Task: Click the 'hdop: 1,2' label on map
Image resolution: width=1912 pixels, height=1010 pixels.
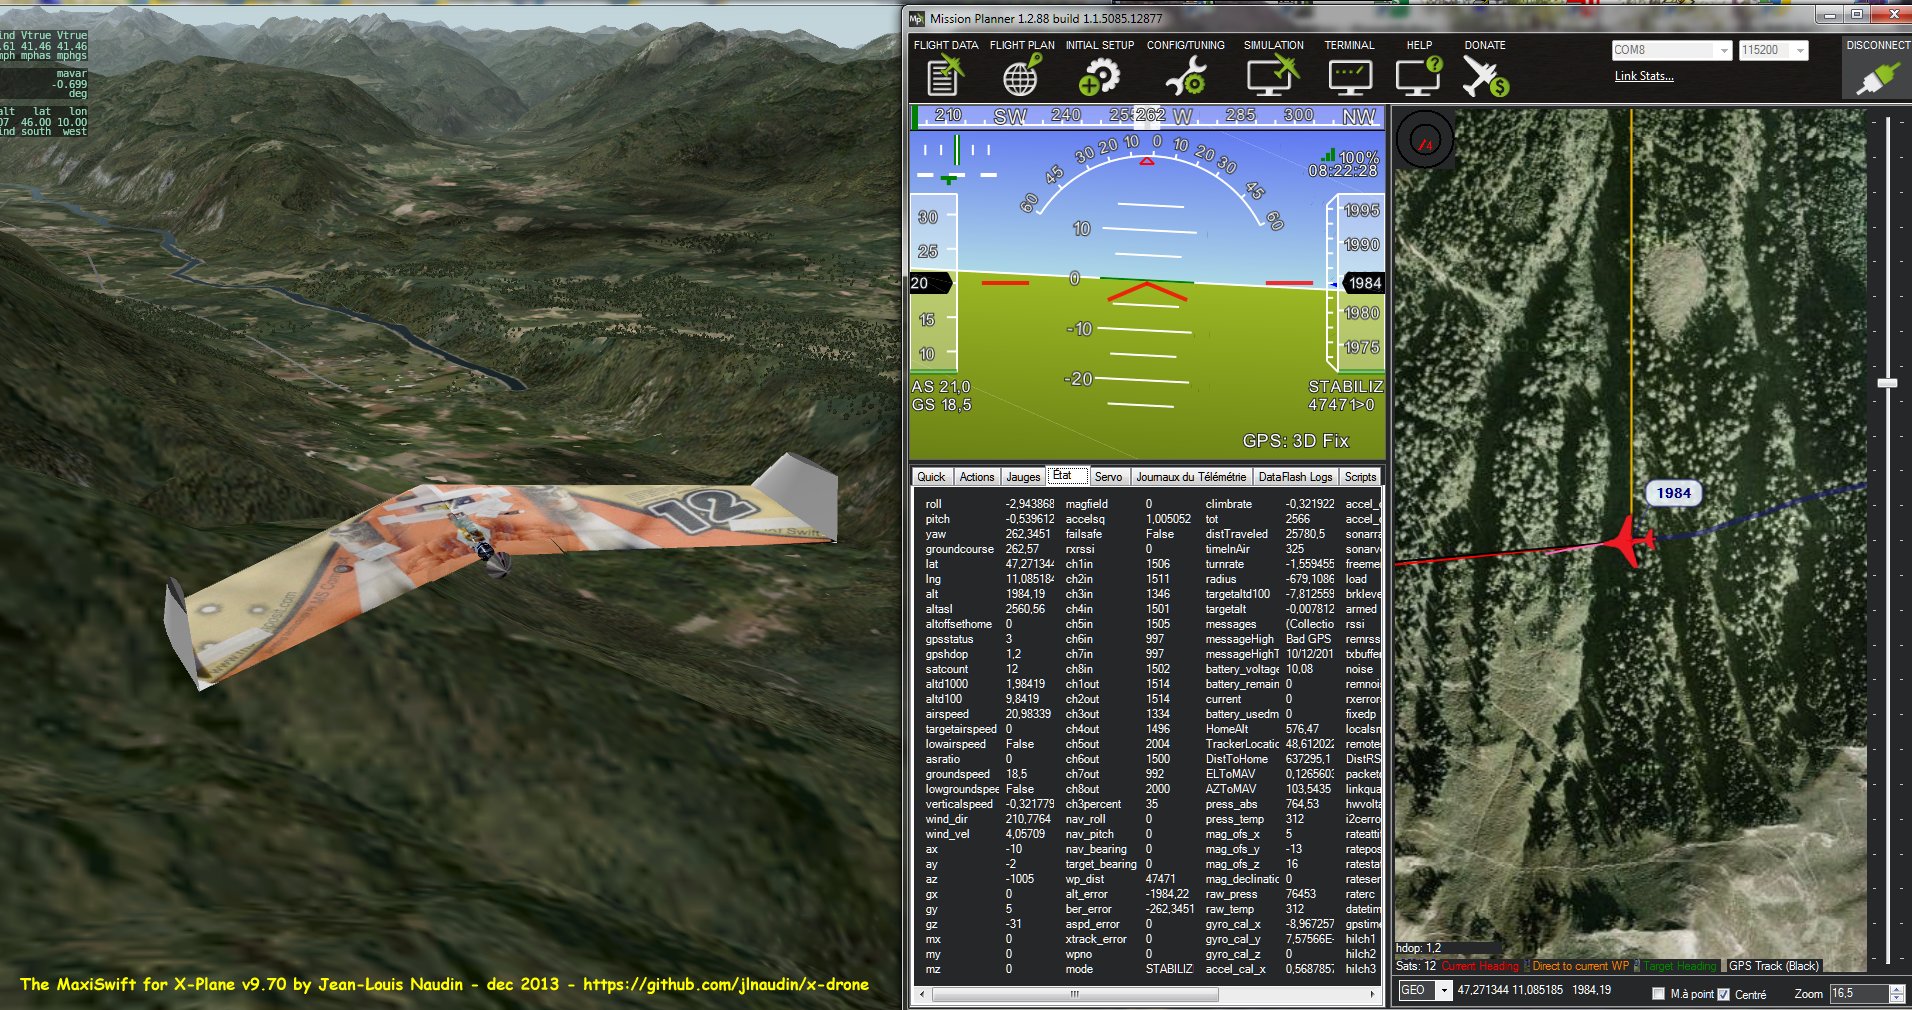Action: pos(1418,948)
